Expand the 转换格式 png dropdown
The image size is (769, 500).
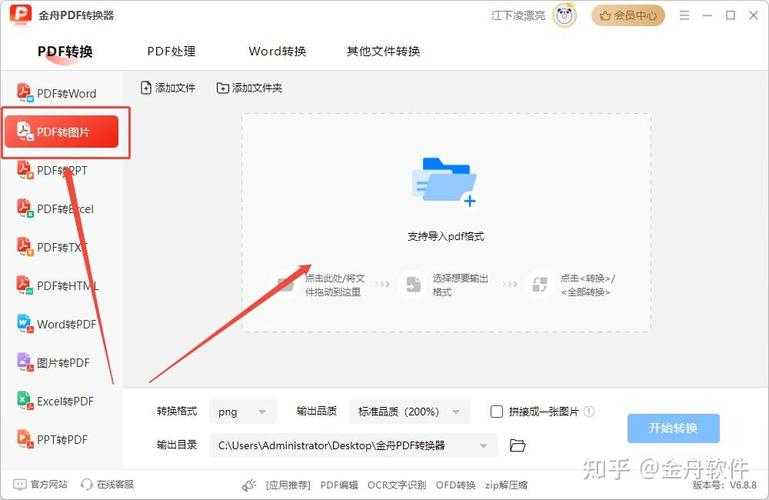[x=245, y=411]
